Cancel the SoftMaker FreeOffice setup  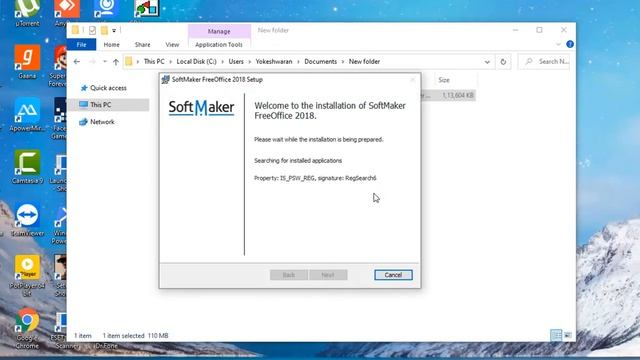tap(393, 275)
